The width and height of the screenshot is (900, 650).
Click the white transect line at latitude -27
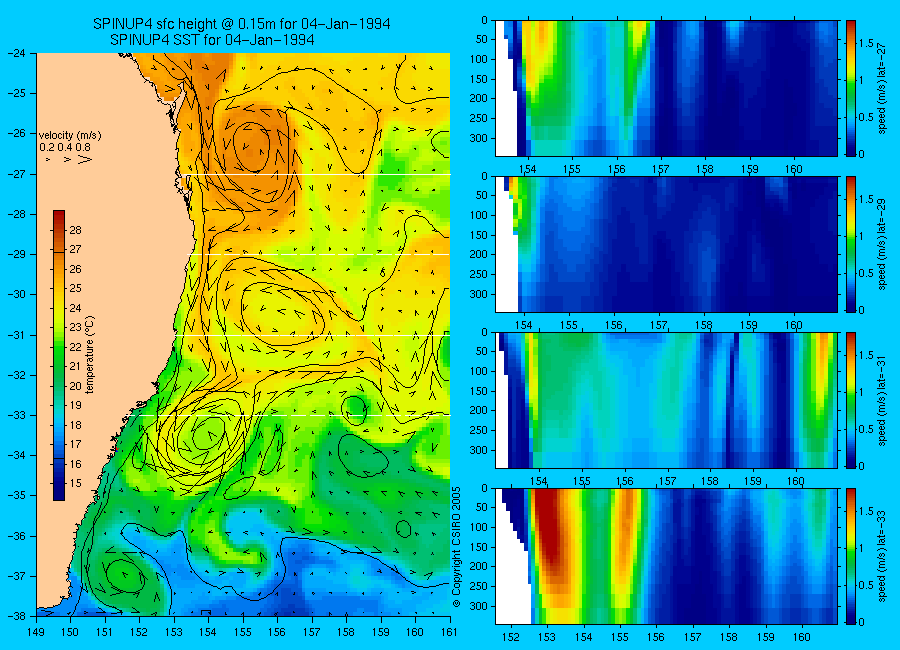[x=319, y=175]
